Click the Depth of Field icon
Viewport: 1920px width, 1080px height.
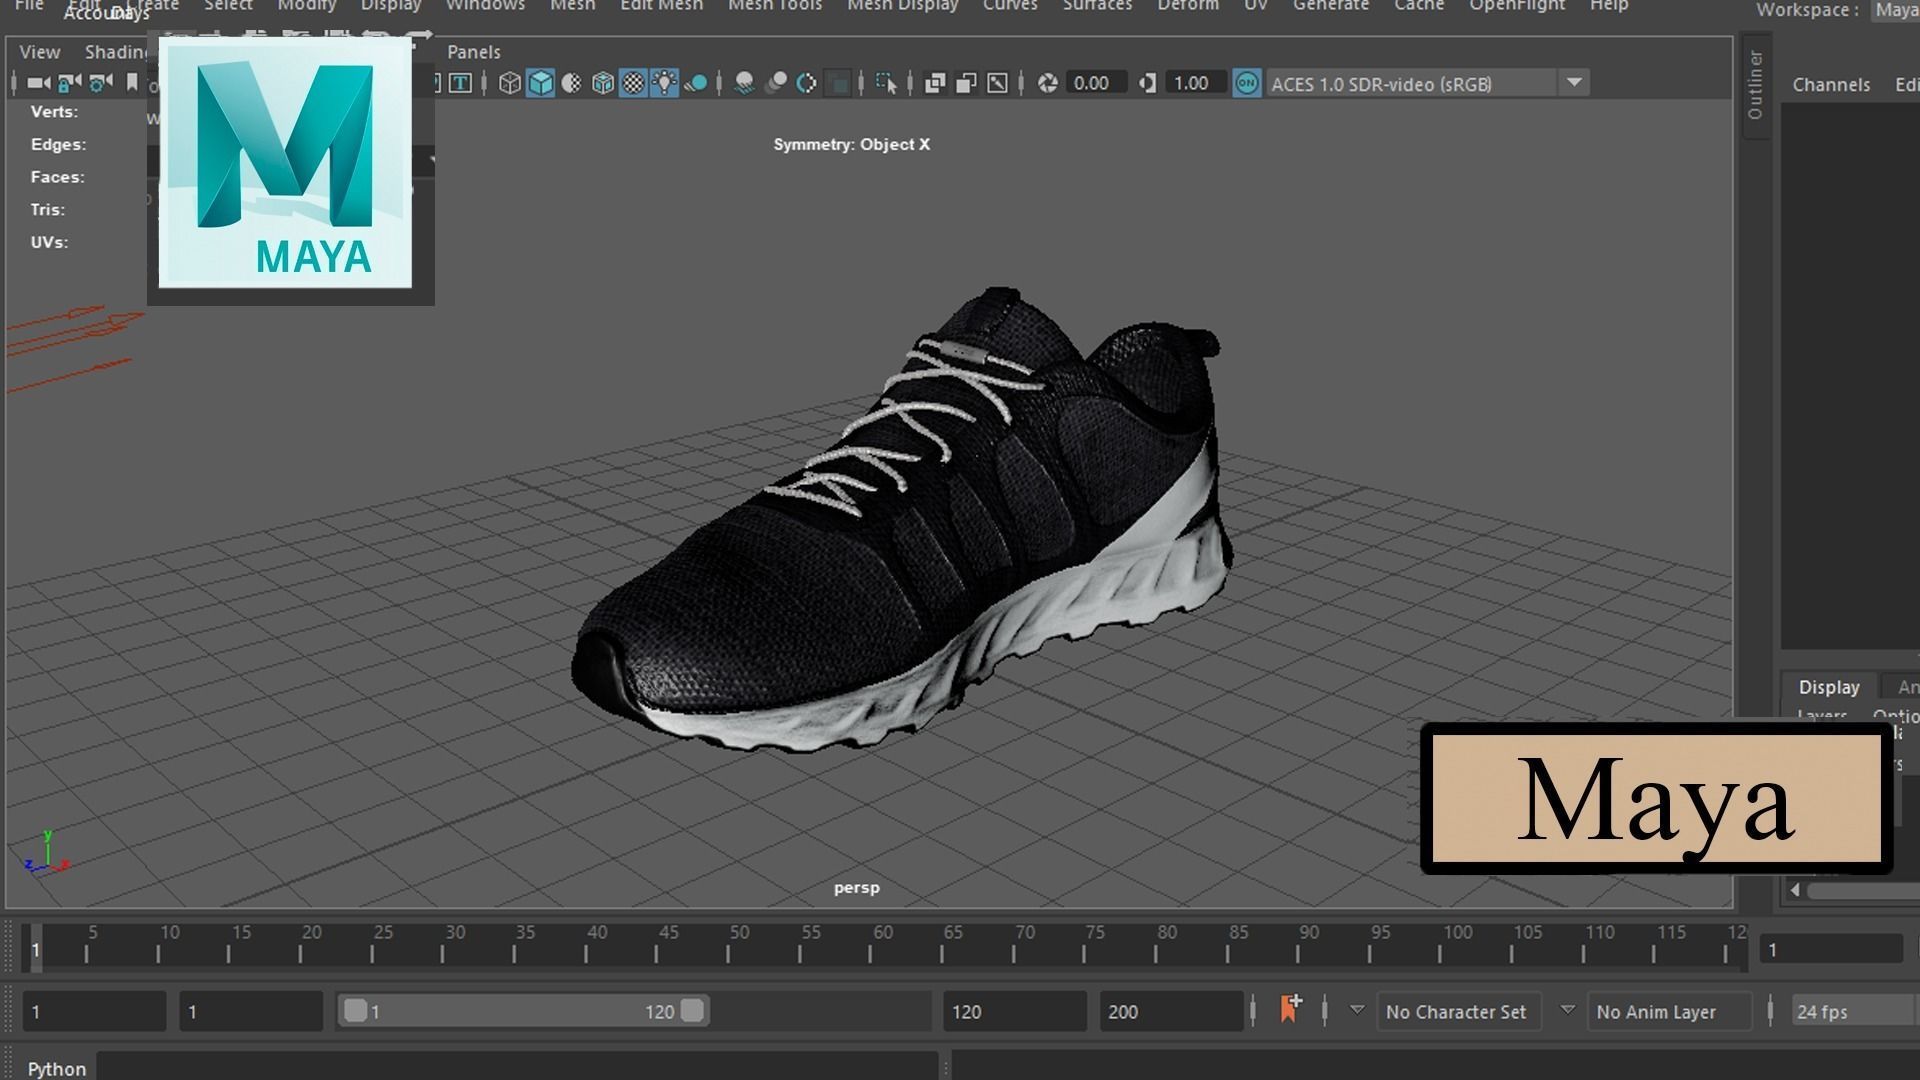(839, 83)
